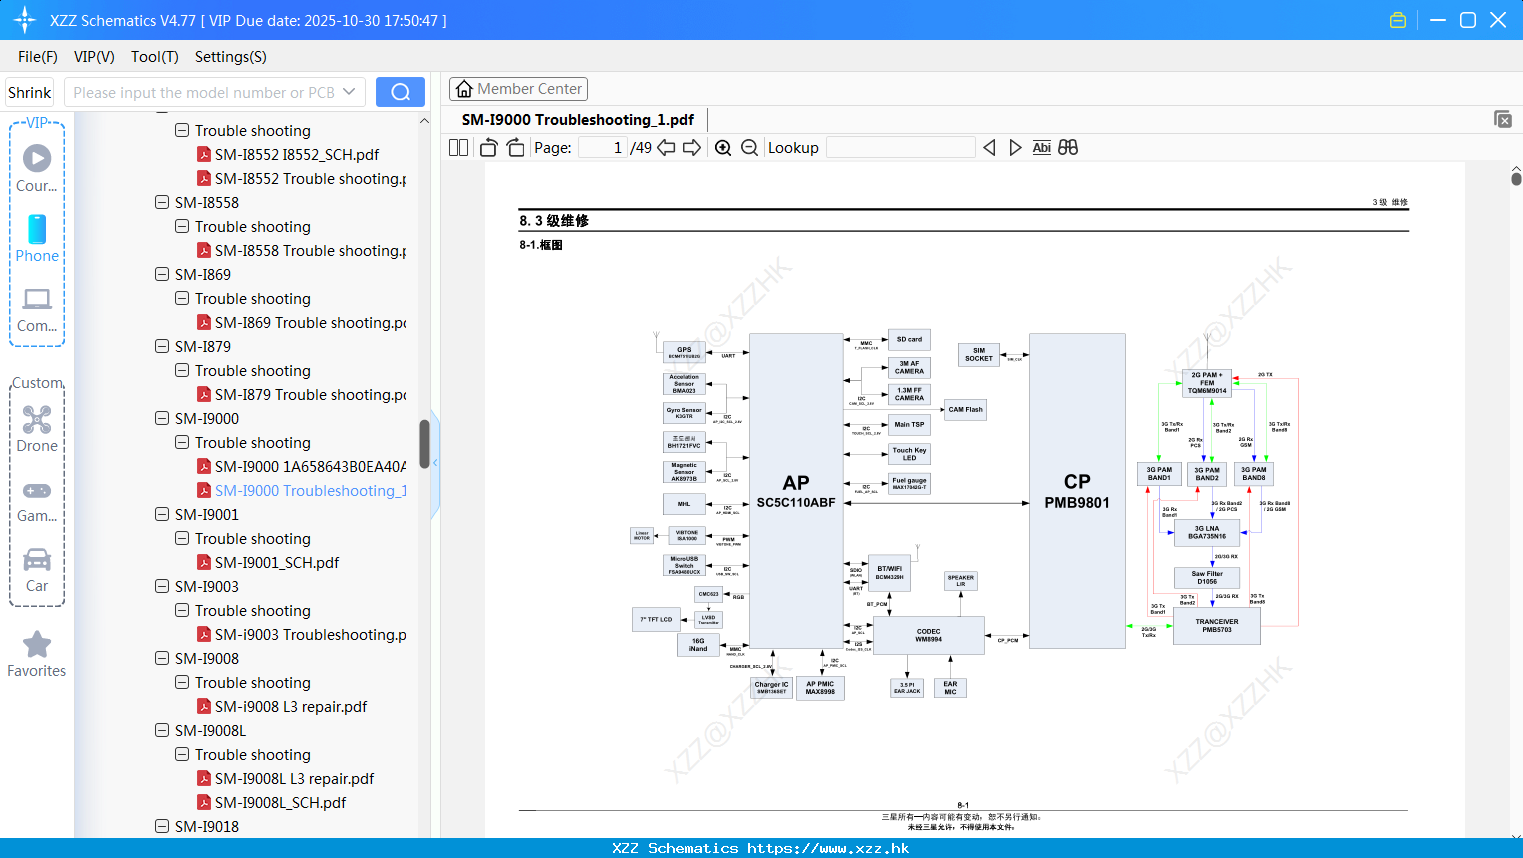1523x858 pixels.
Task: Collapse the SM-I9018 tree node
Action: (162, 826)
